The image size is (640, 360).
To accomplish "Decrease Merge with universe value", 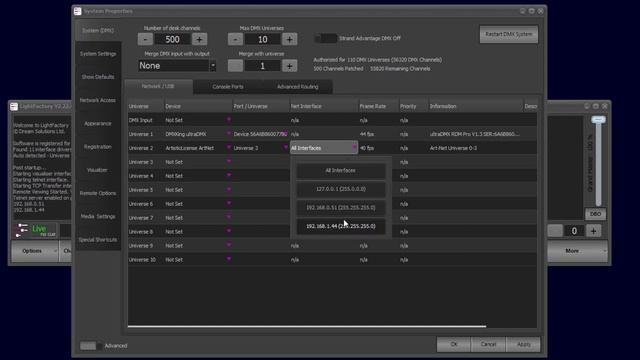I will click(x=235, y=66).
